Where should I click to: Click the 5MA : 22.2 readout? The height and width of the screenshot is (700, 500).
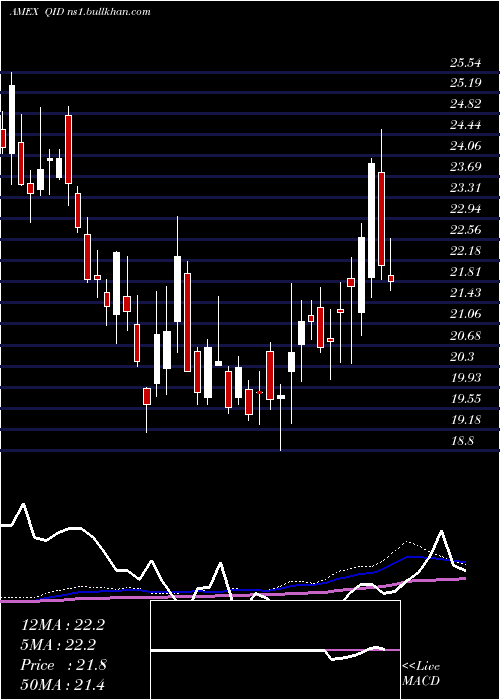pos(58,645)
